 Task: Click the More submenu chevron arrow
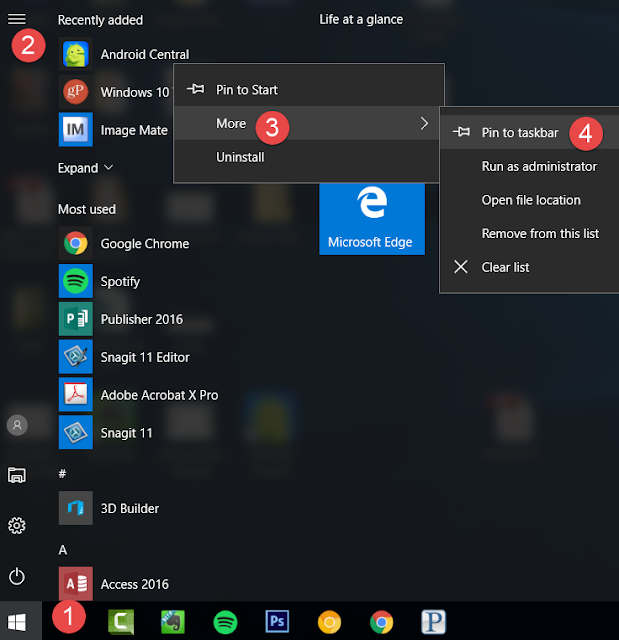(424, 123)
